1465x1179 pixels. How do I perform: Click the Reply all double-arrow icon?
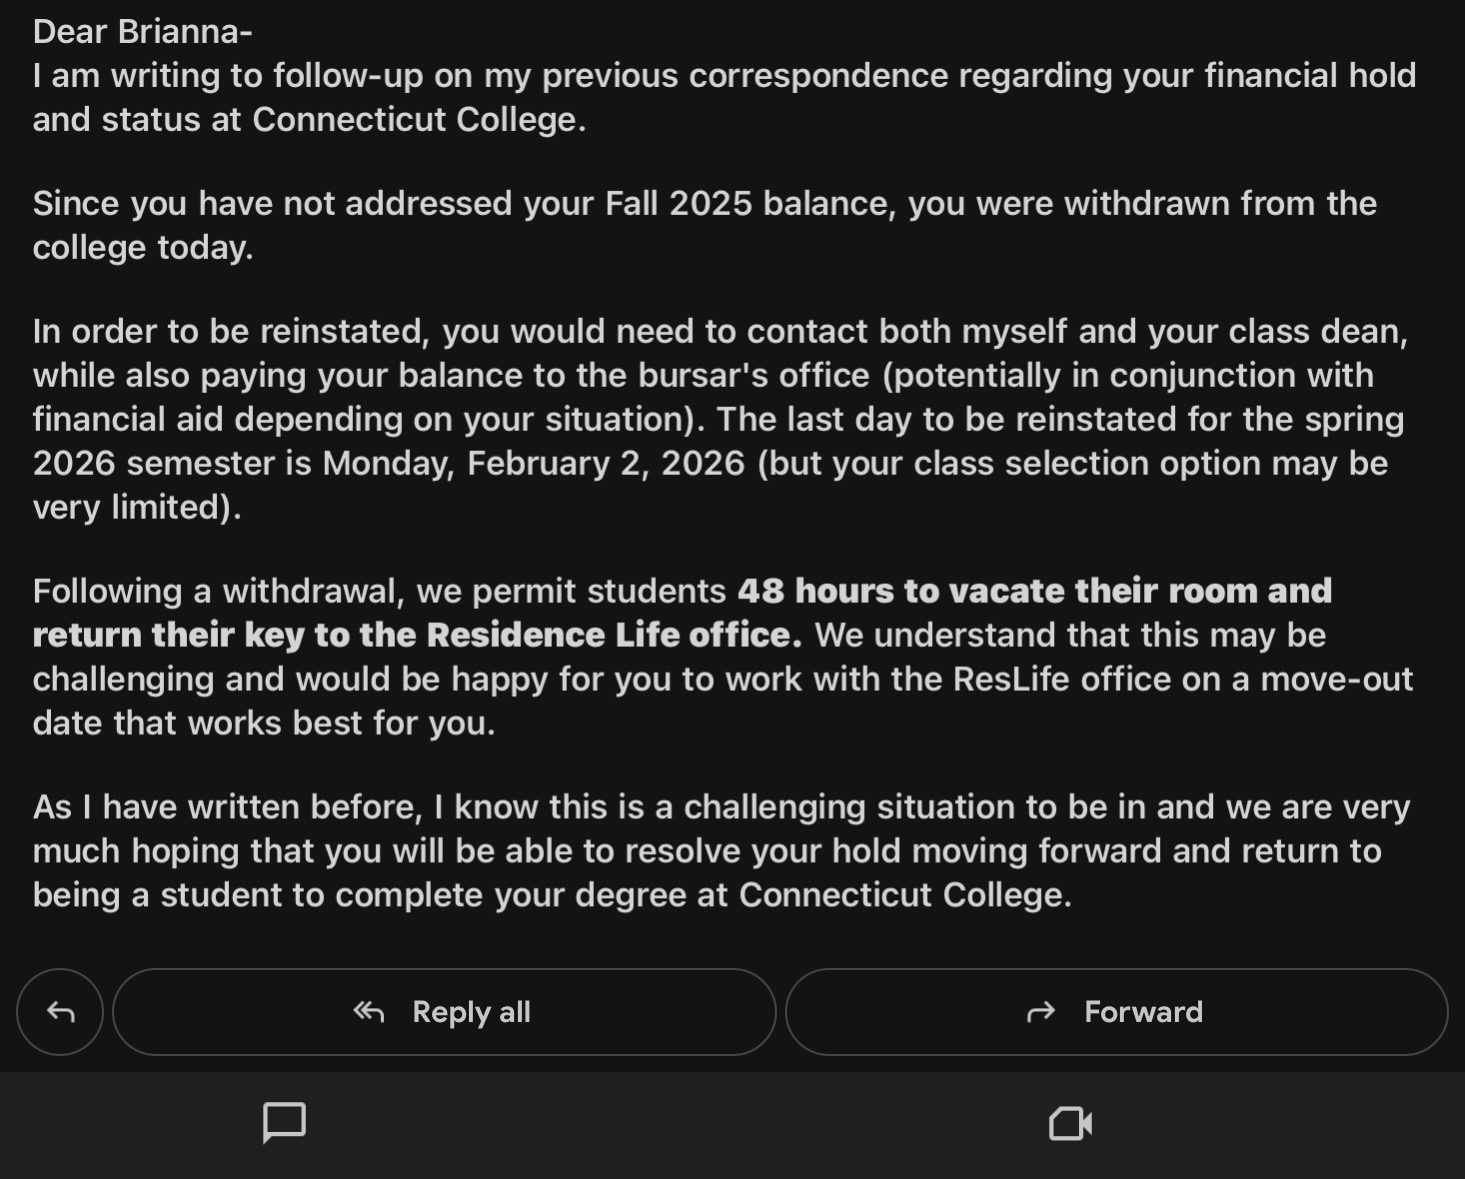click(369, 1012)
